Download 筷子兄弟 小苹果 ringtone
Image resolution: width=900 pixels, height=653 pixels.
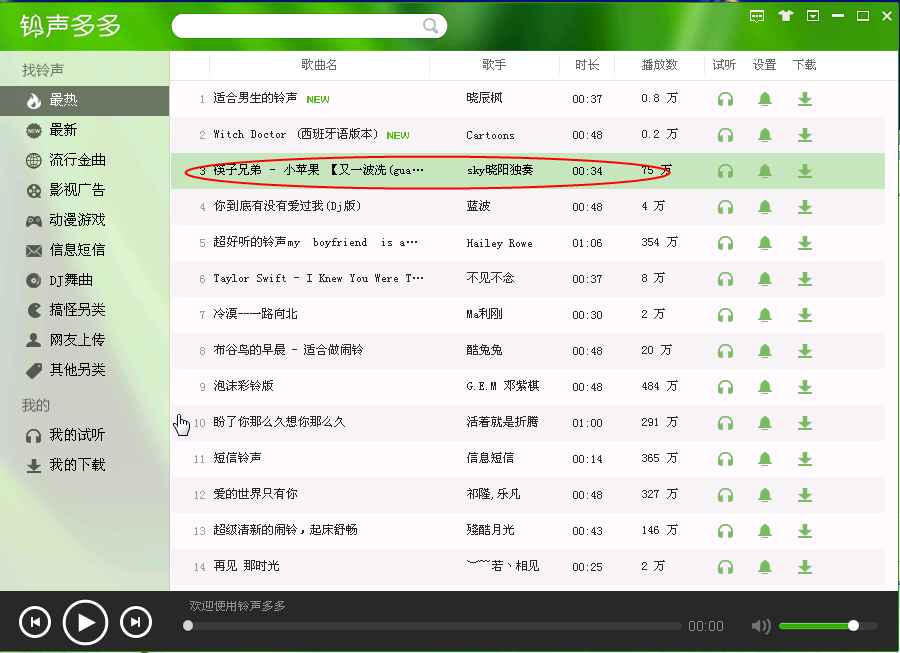(x=805, y=171)
